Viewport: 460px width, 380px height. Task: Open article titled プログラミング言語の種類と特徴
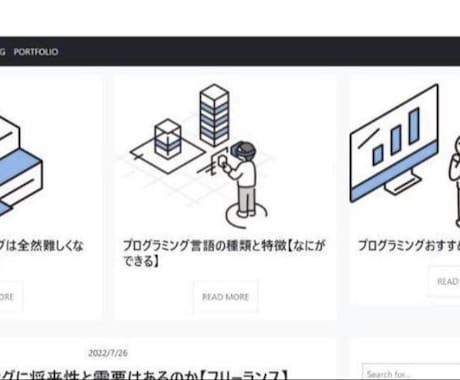click(x=224, y=253)
